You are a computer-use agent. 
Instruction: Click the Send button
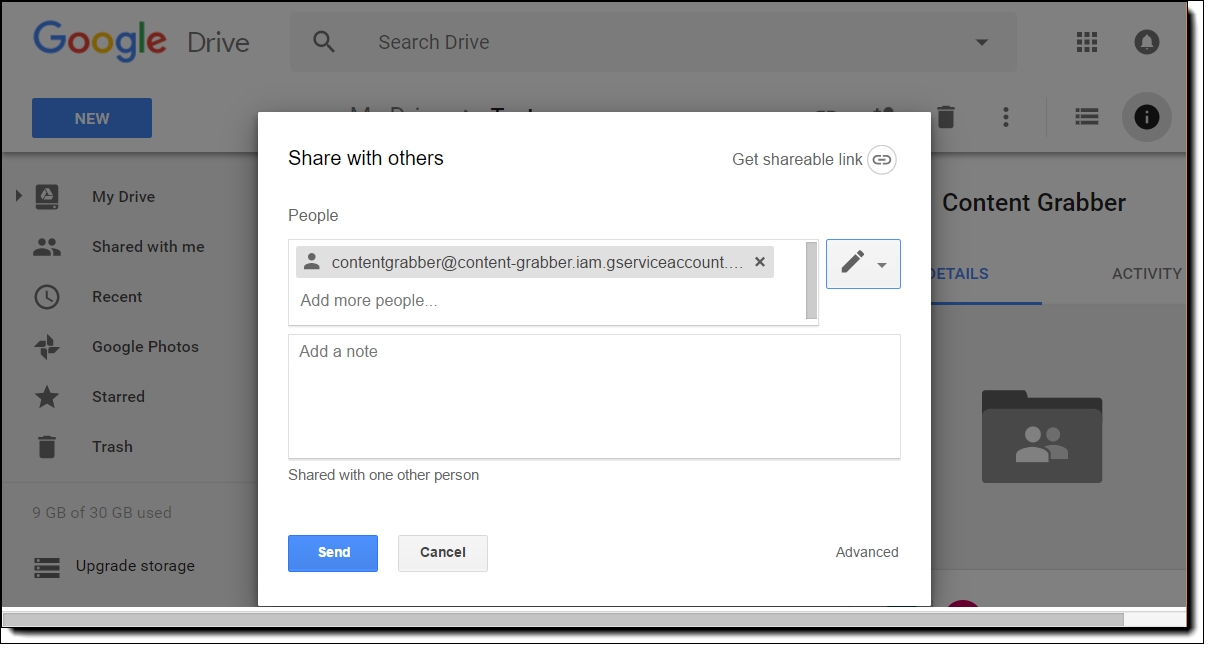point(333,553)
